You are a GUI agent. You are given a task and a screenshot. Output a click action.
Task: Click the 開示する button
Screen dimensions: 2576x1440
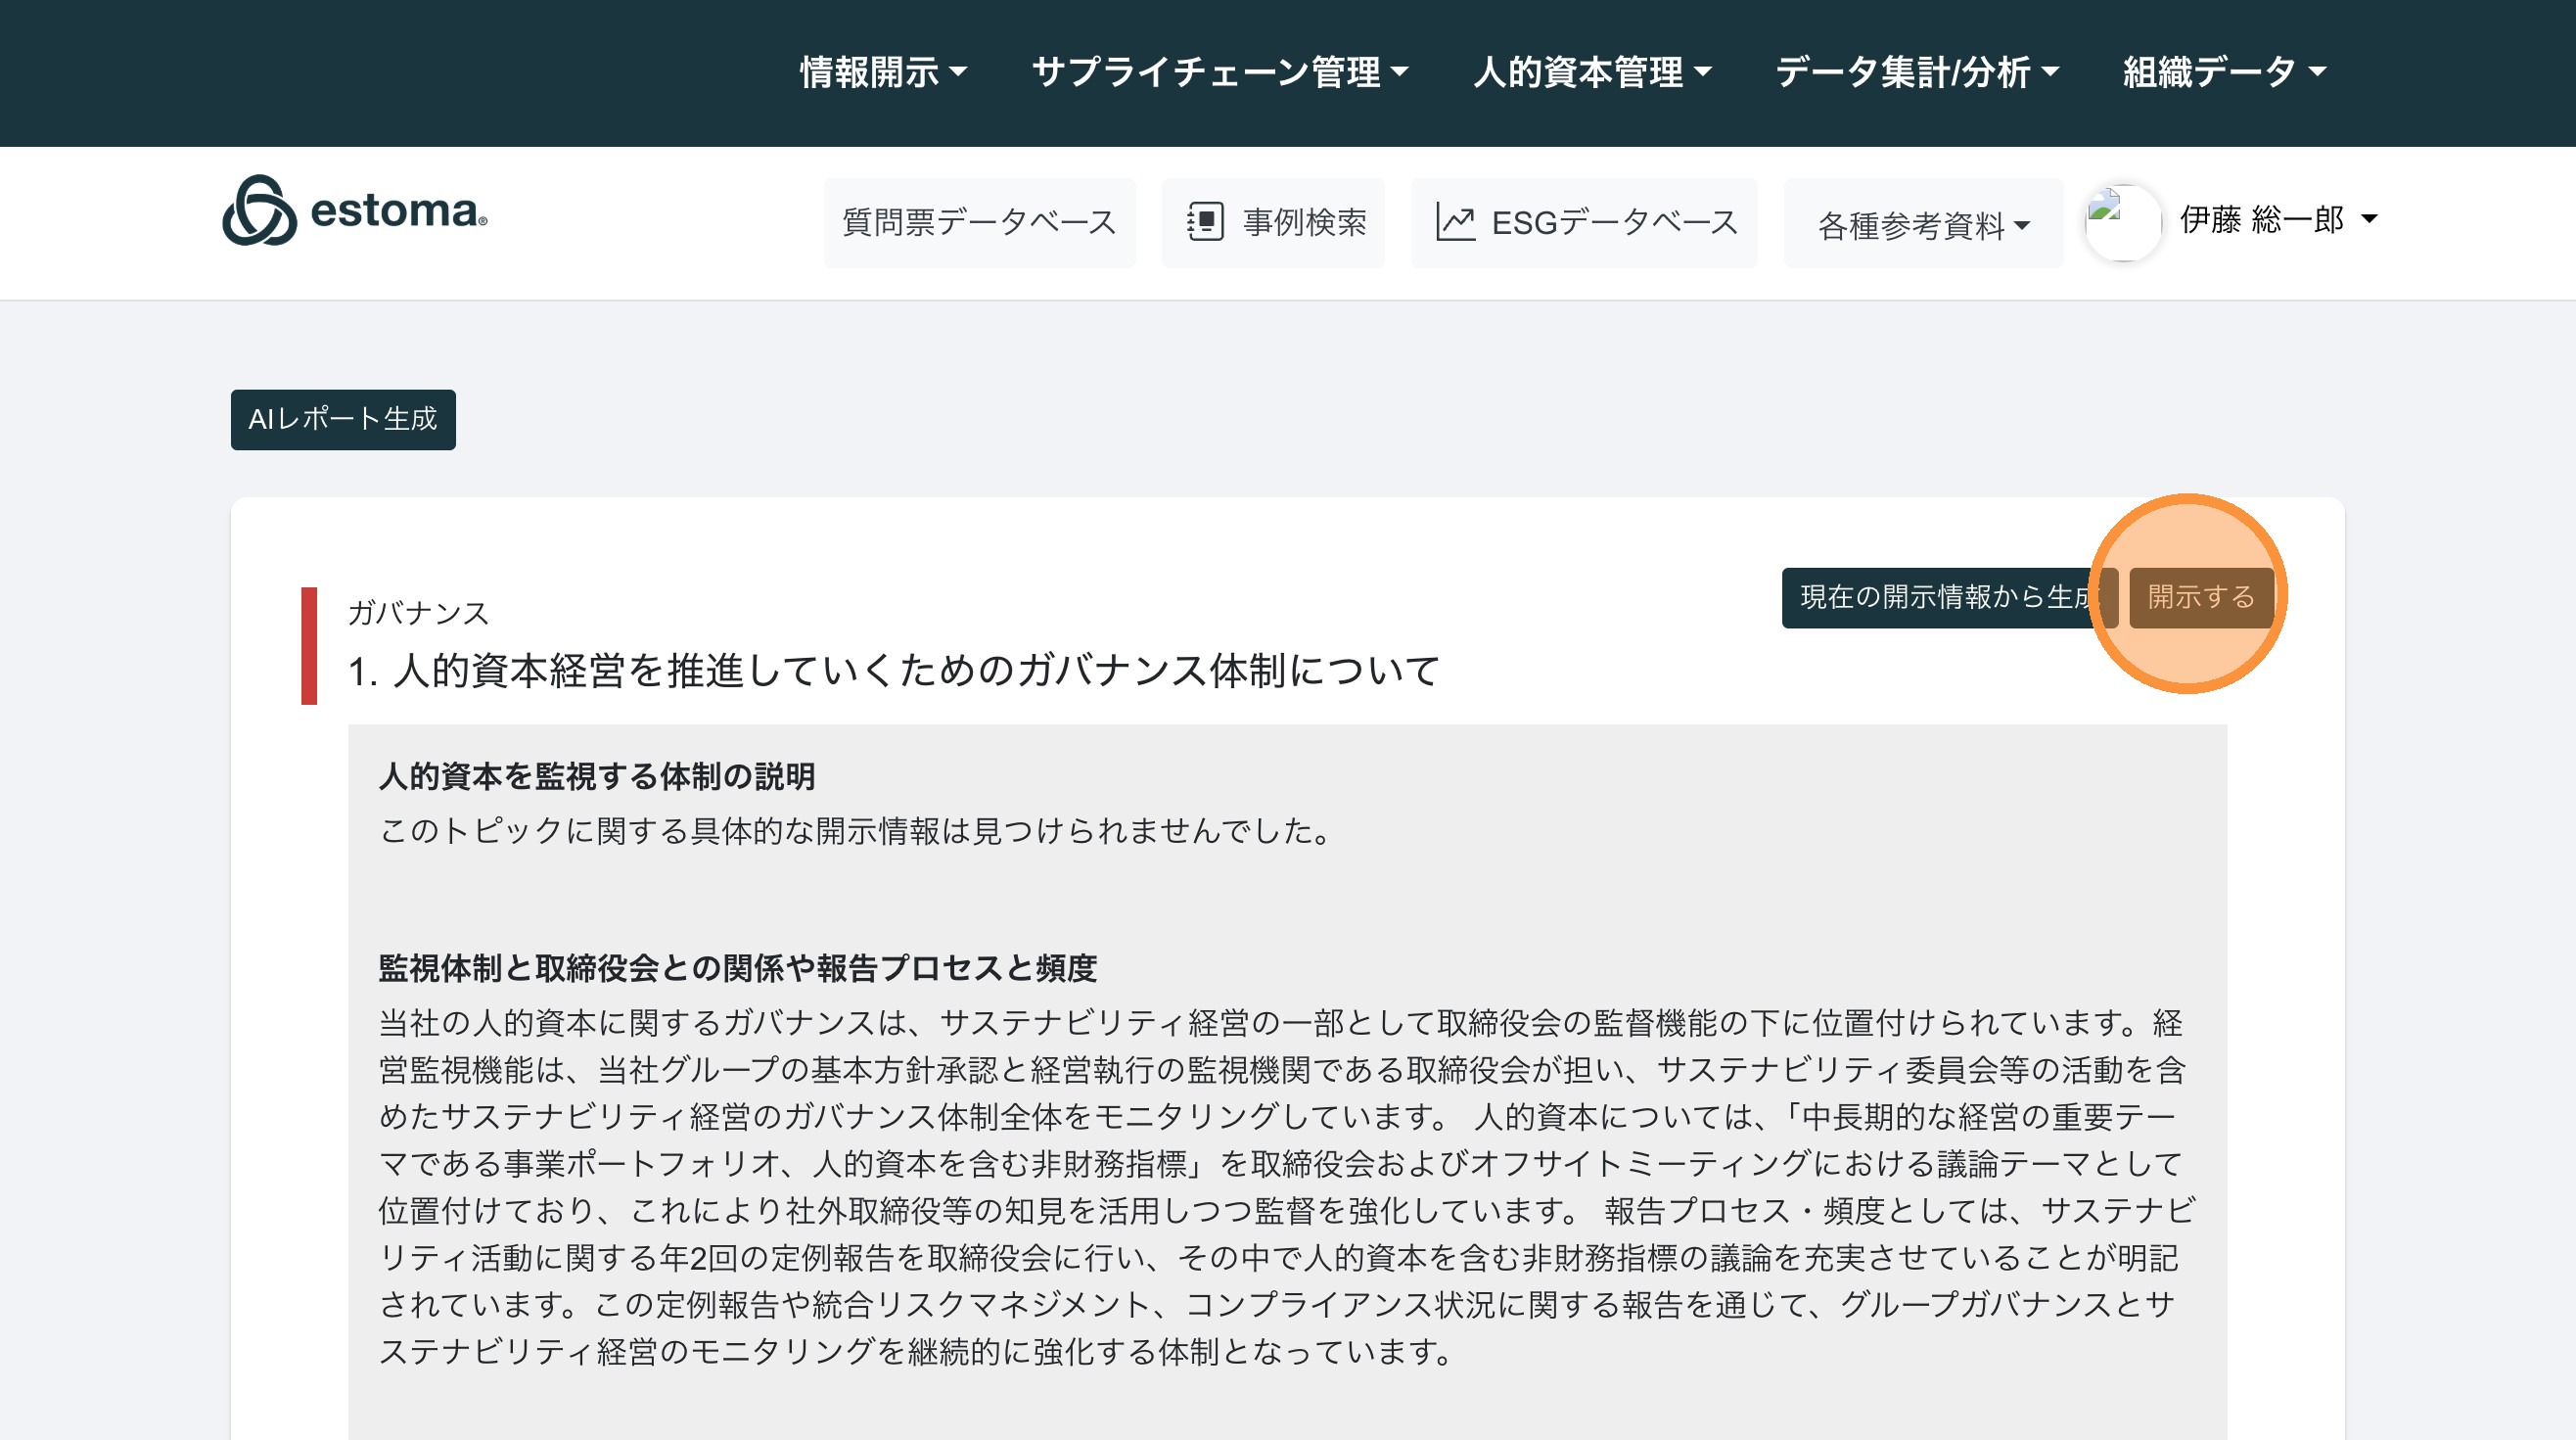pos(2201,597)
